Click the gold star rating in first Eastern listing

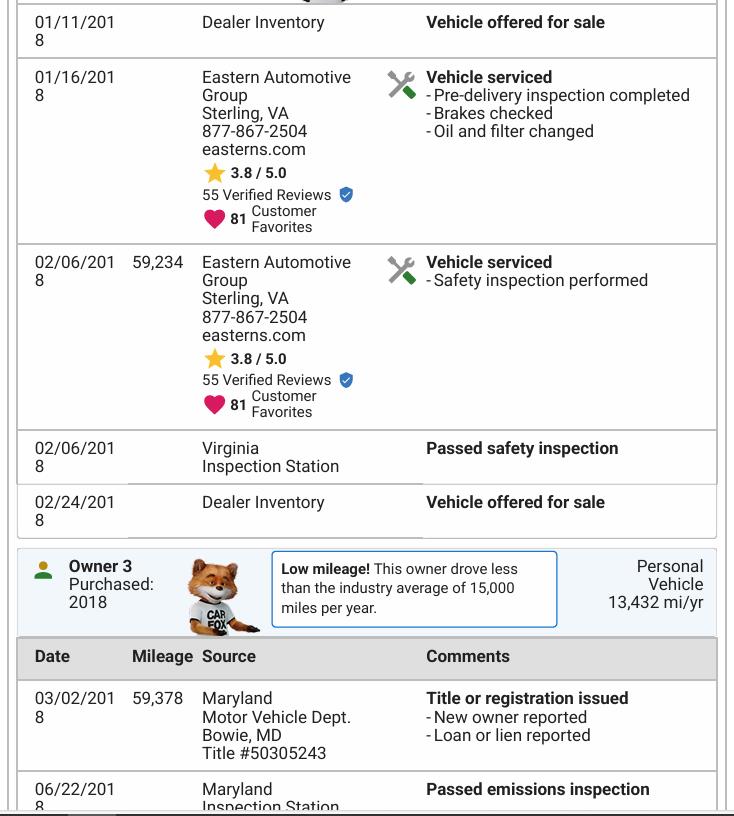click(x=214, y=173)
